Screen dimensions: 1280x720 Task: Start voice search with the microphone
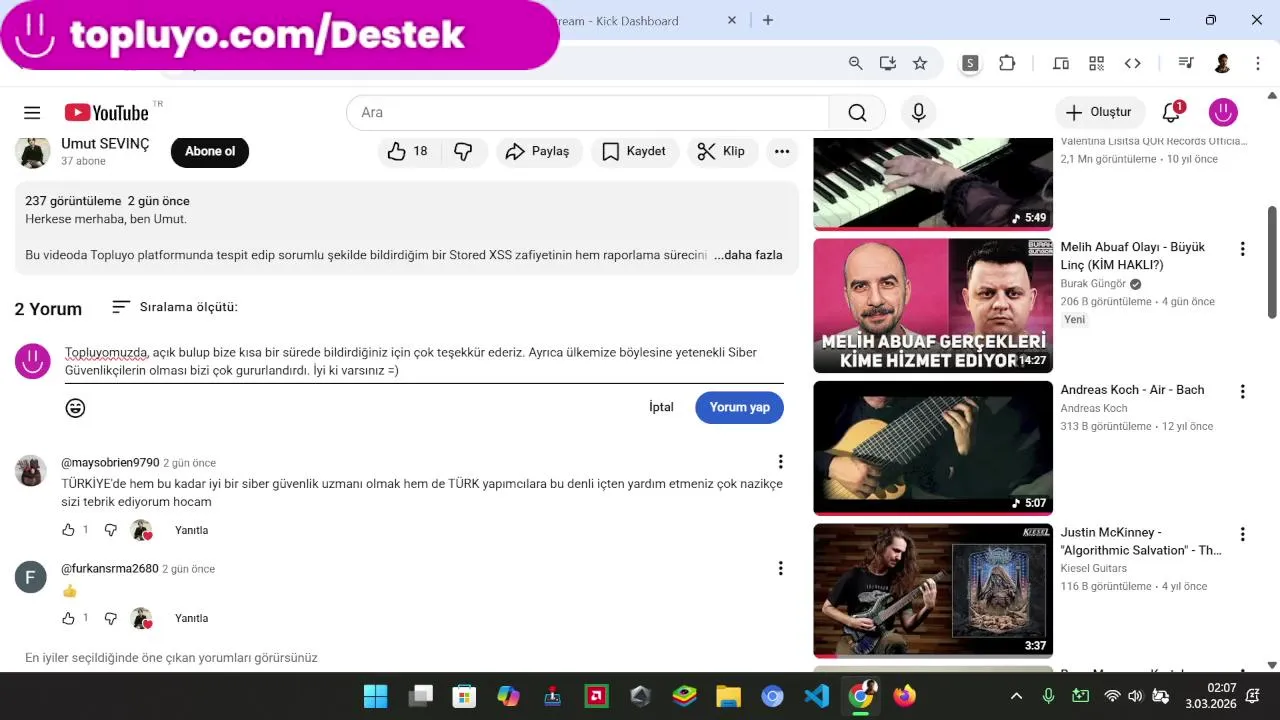click(x=918, y=113)
